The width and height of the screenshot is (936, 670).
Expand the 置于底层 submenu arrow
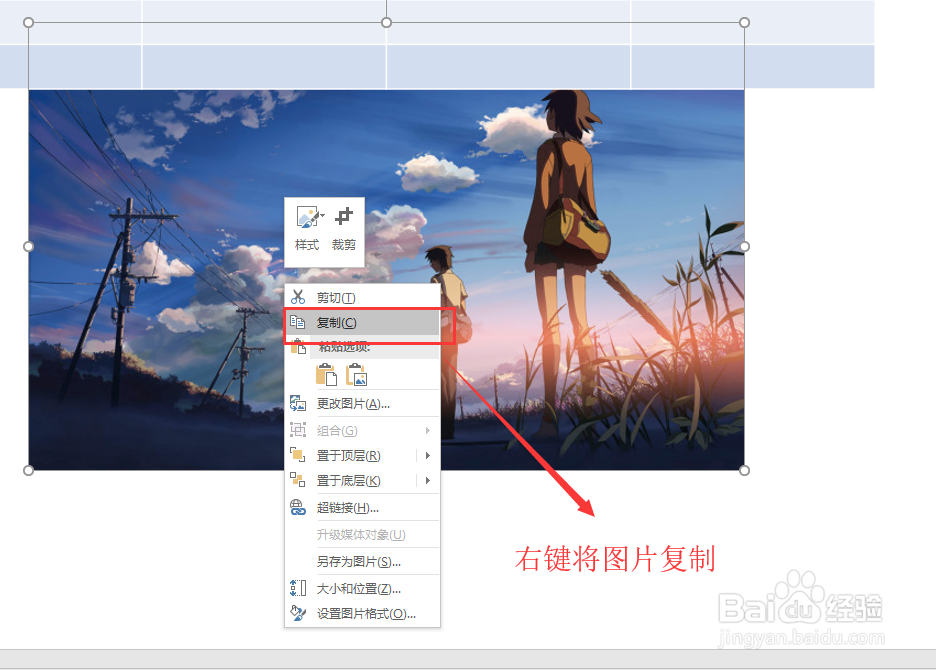click(x=428, y=481)
